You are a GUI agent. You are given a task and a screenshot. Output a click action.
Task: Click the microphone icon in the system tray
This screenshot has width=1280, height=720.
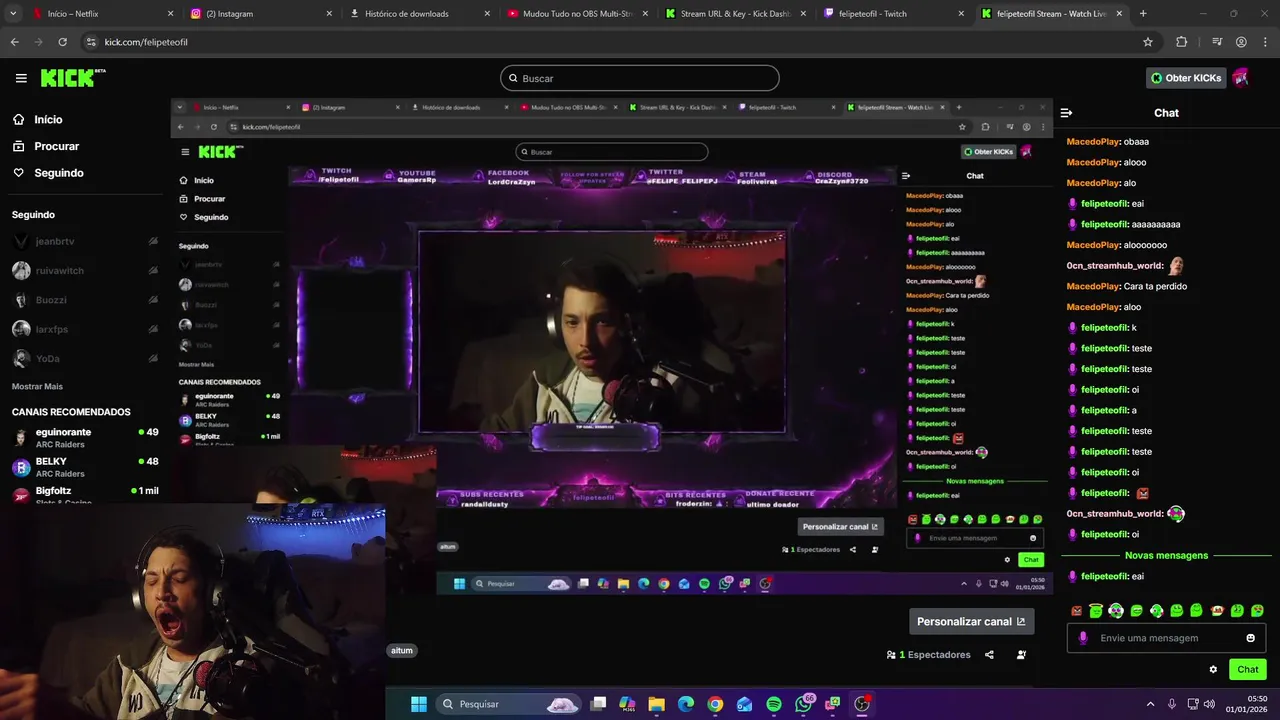[1172, 704]
